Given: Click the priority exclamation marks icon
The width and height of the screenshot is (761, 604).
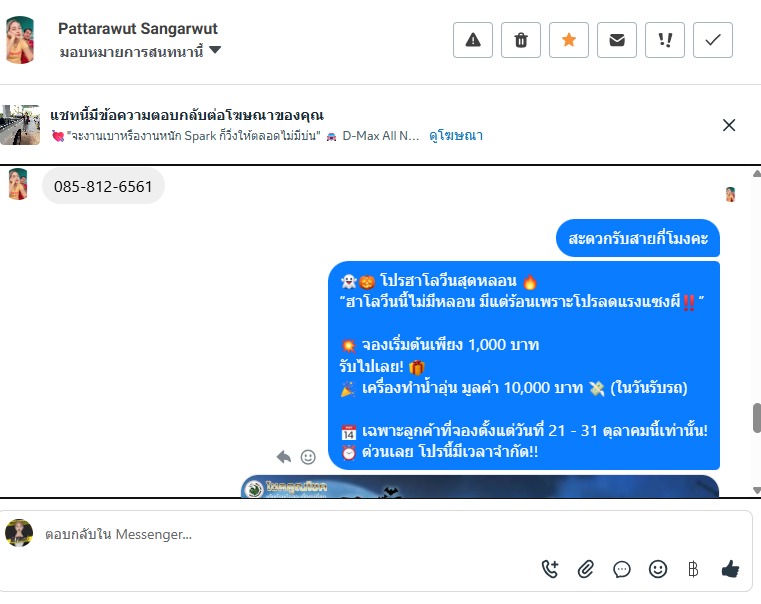Looking at the screenshot, I should tap(665, 40).
